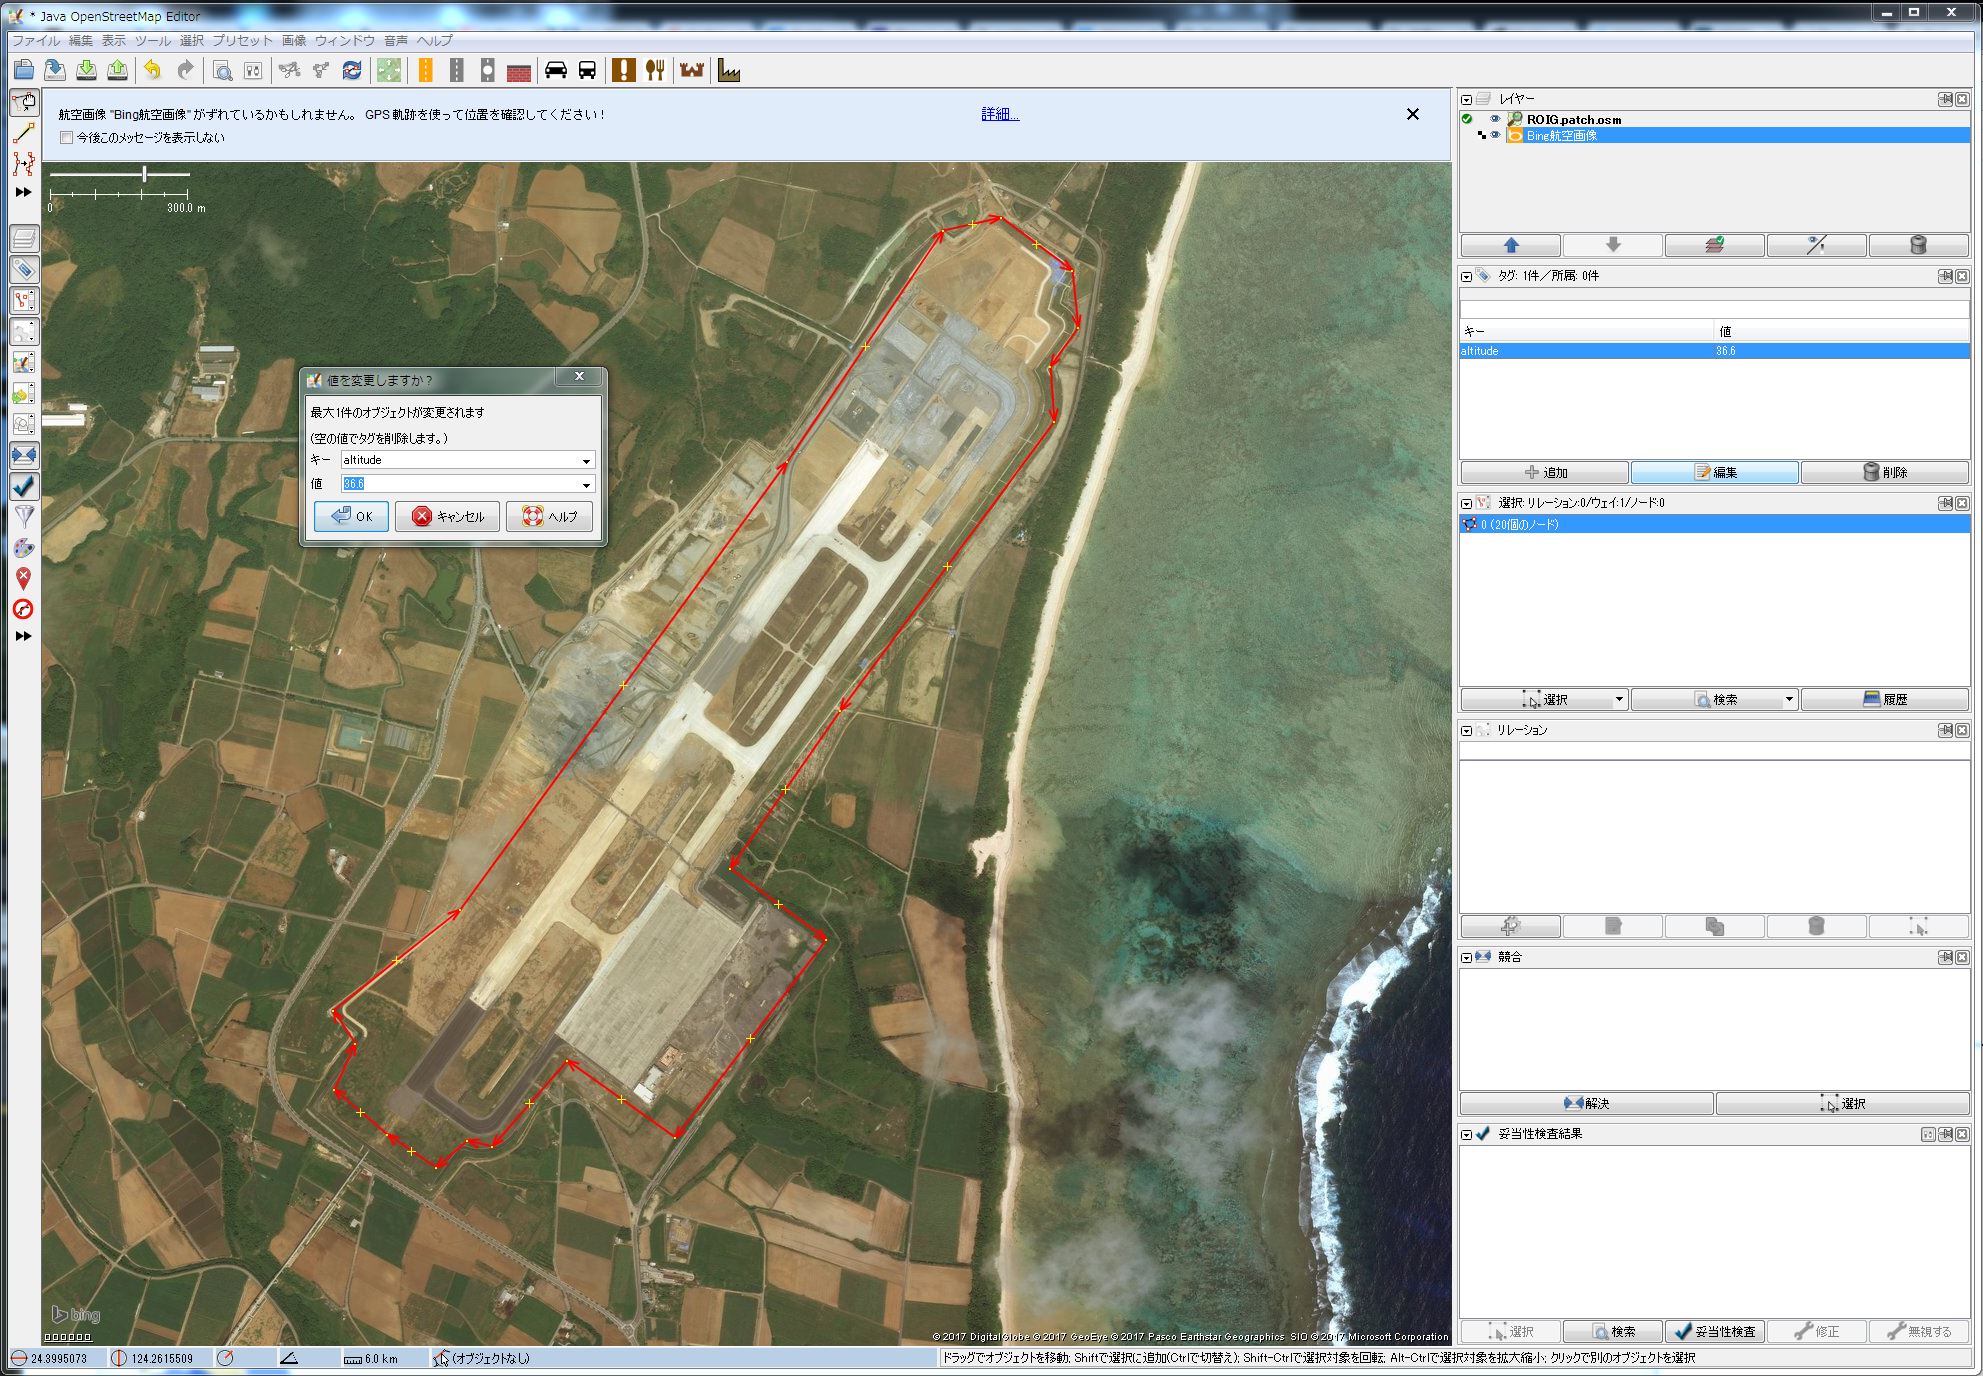Open the プリセット menu
1983x1376 pixels.
242,40
